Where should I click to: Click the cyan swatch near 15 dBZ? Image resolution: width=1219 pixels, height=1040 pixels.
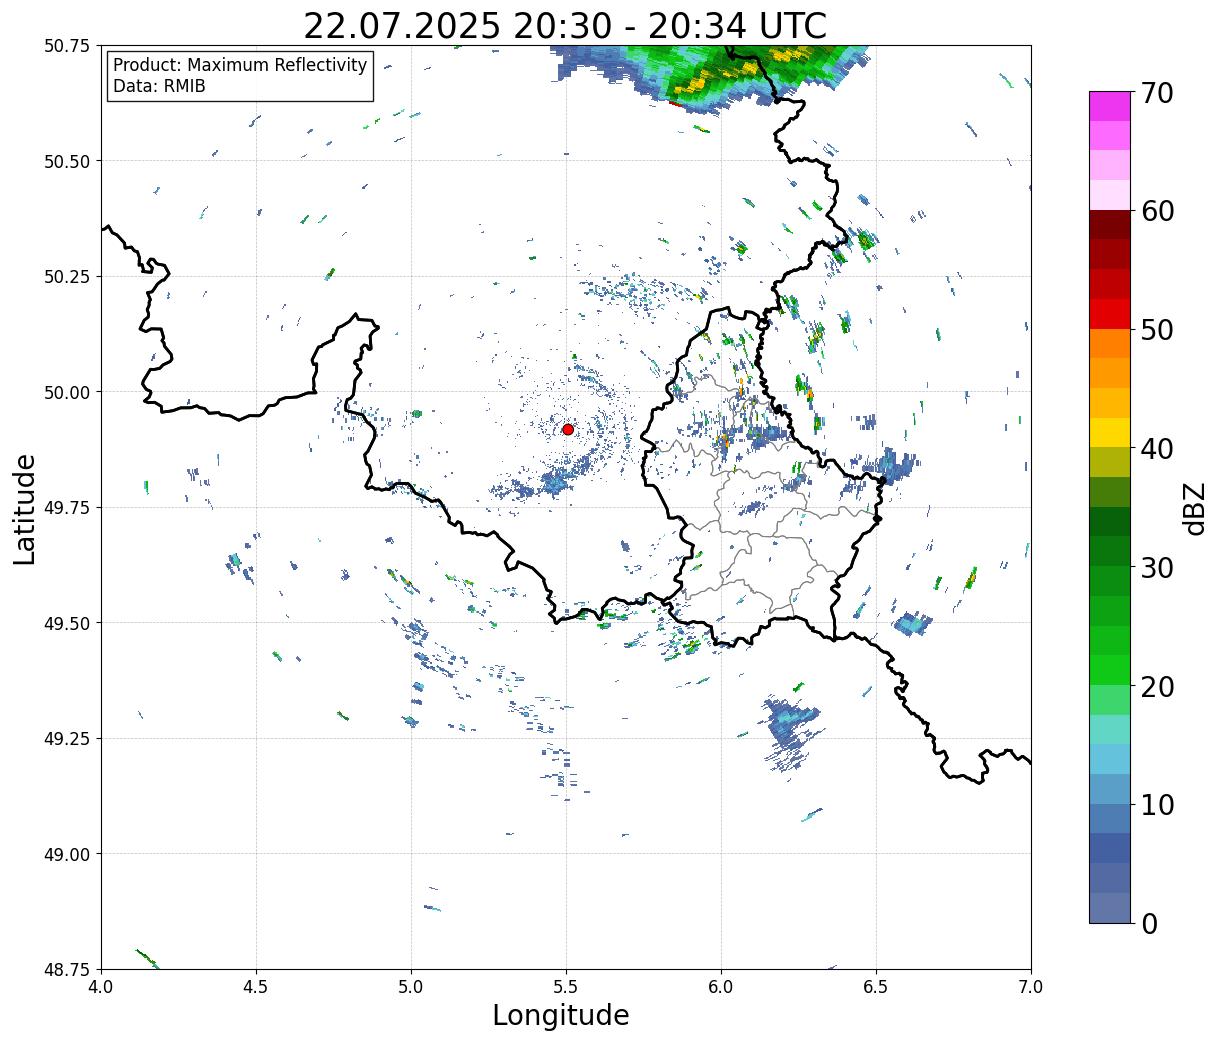pyautogui.click(x=1110, y=758)
